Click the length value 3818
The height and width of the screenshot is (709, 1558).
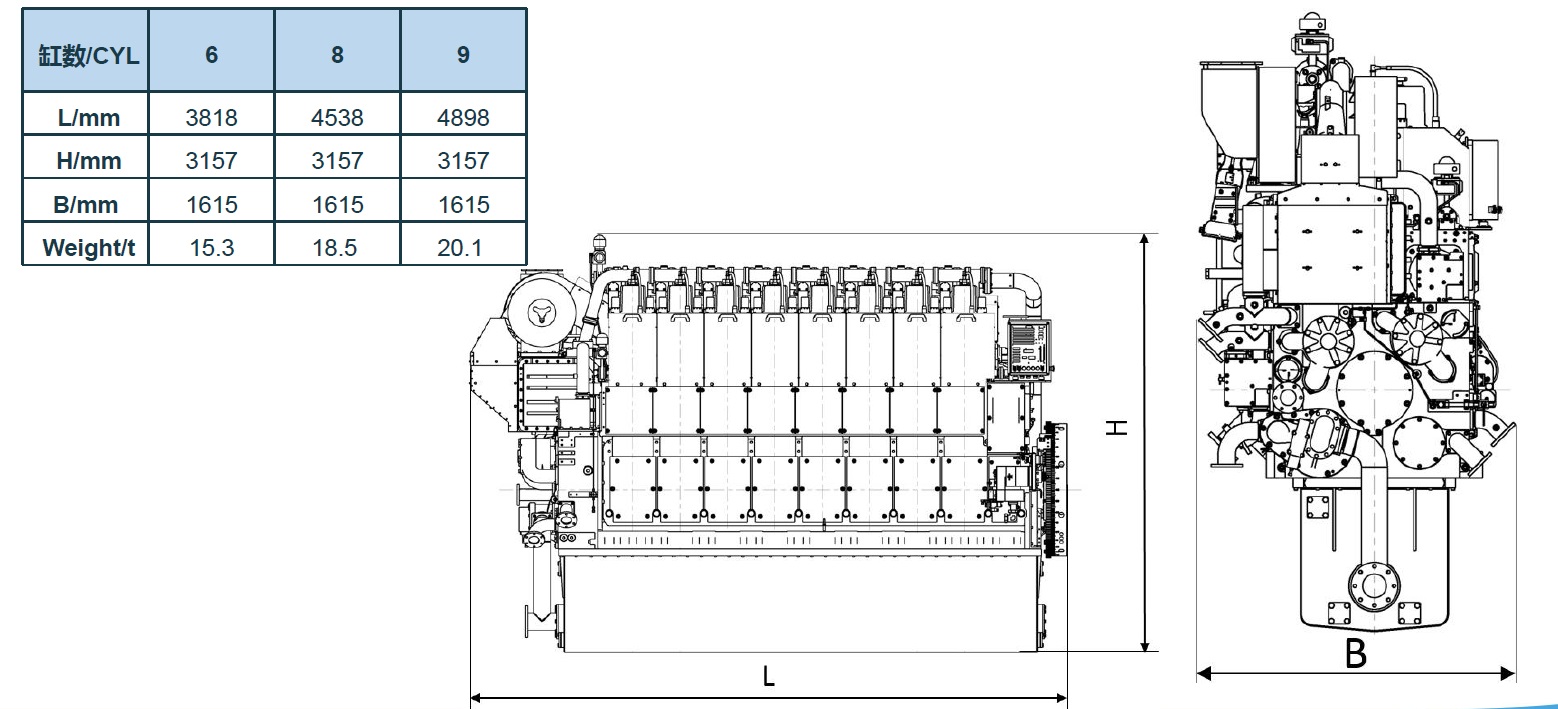pyautogui.click(x=212, y=117)
